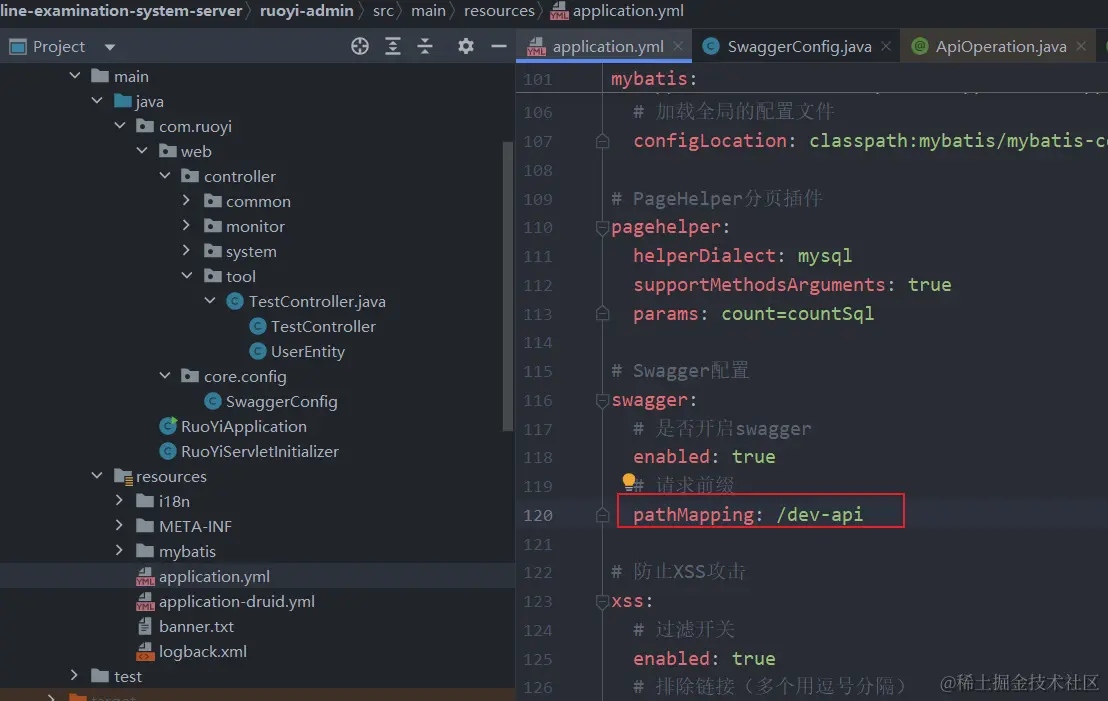Collapse the tool package chevron
The image size is (1108, 701).
point(187,276)
